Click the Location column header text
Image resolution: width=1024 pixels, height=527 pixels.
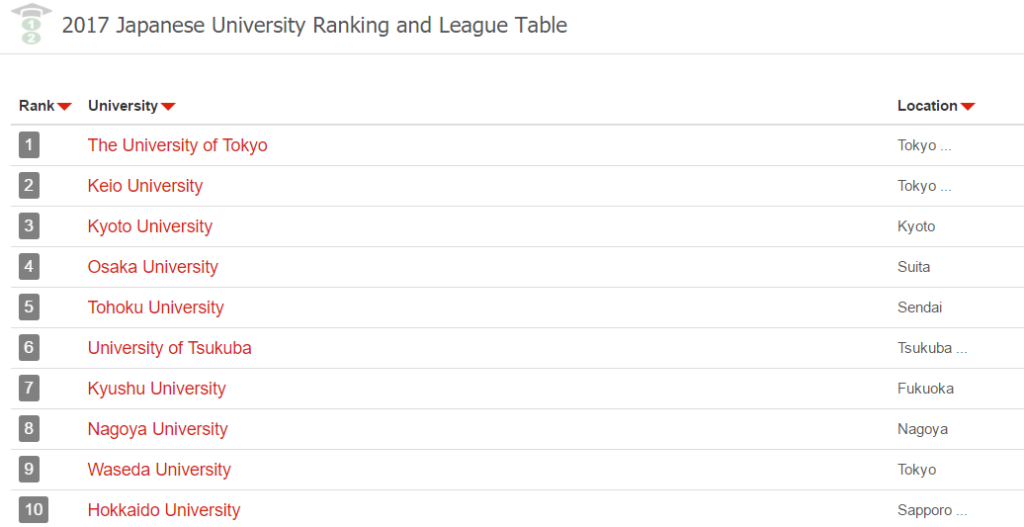(927, 106)
